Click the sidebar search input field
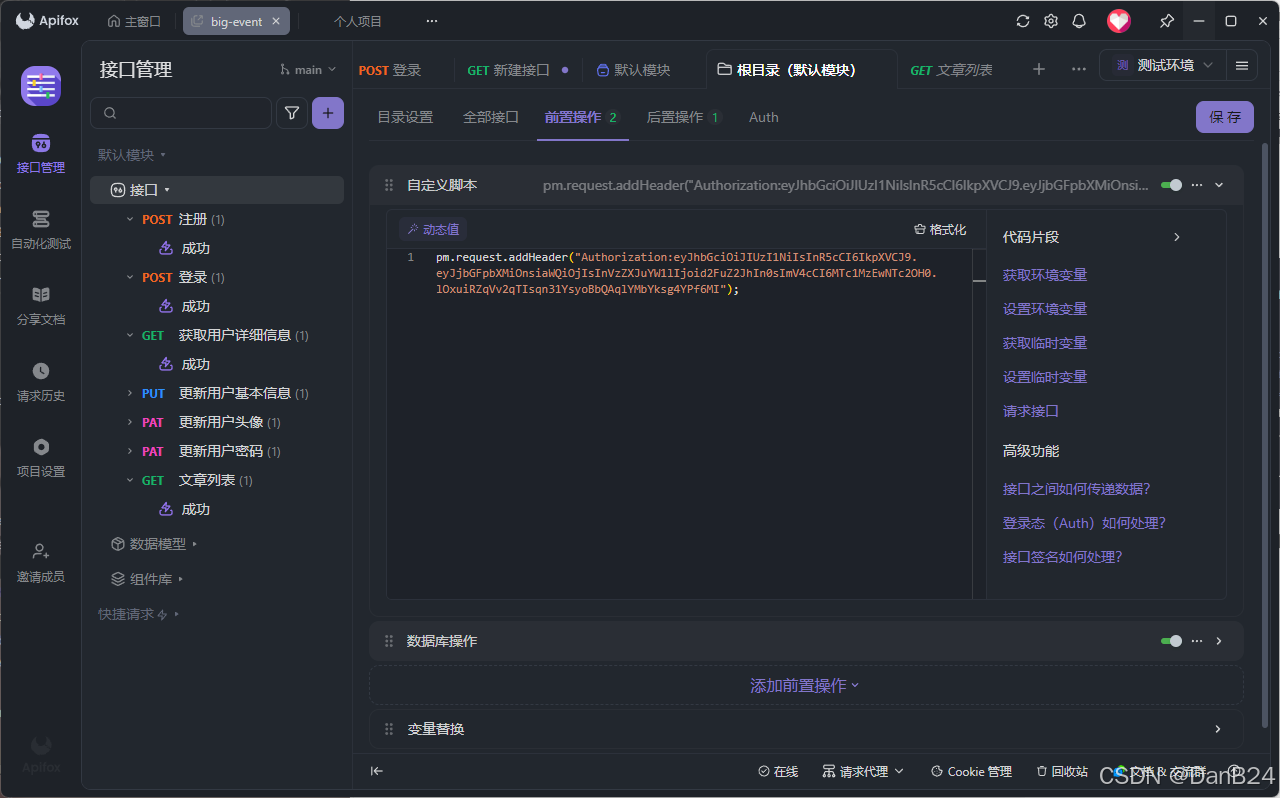 (x=181, y=113)
